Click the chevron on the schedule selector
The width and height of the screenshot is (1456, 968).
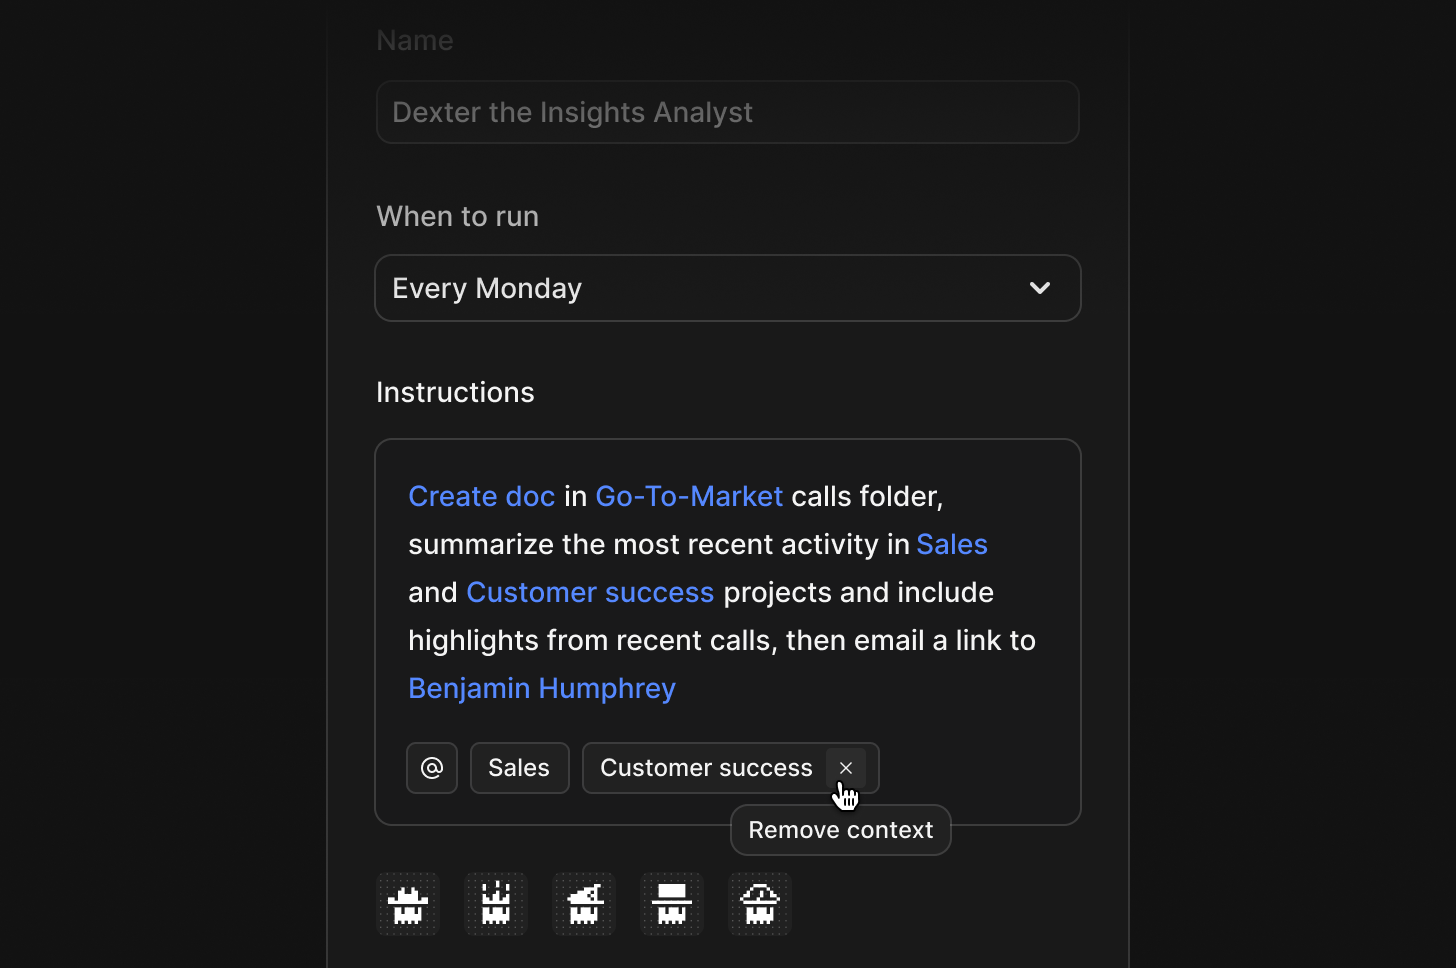tap(1039, 288)
